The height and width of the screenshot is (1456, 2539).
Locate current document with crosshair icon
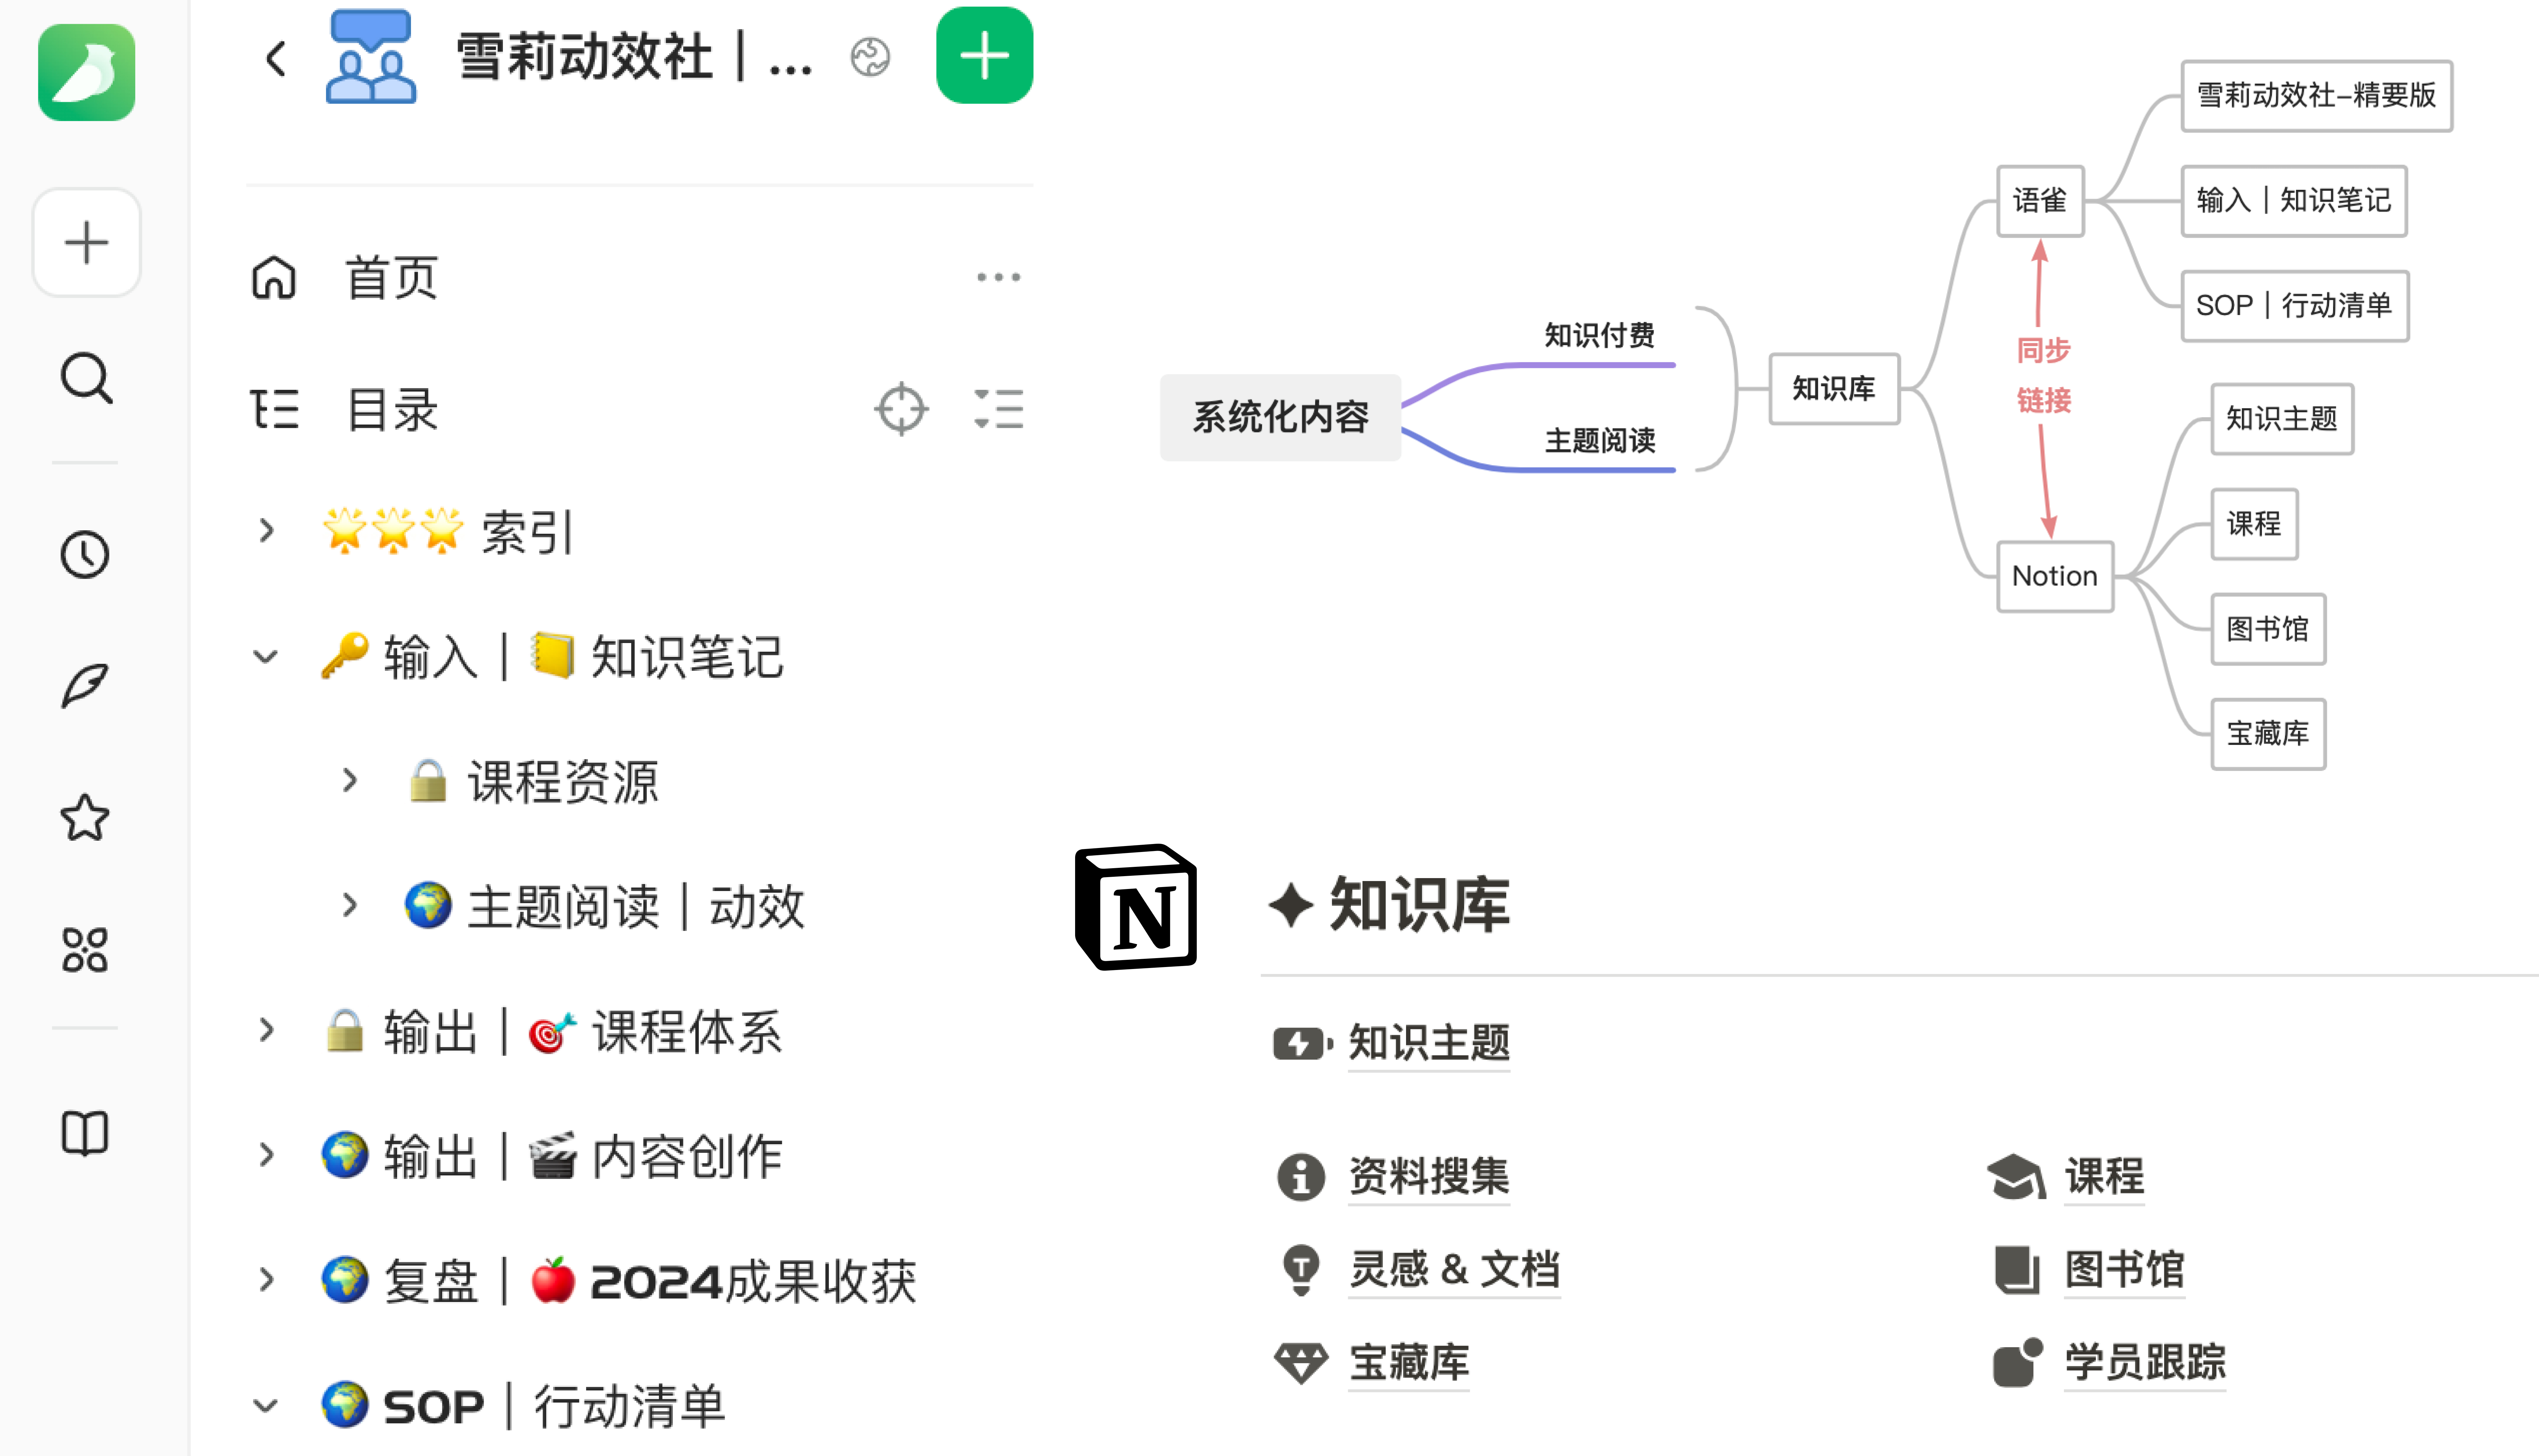click(901, 409)
